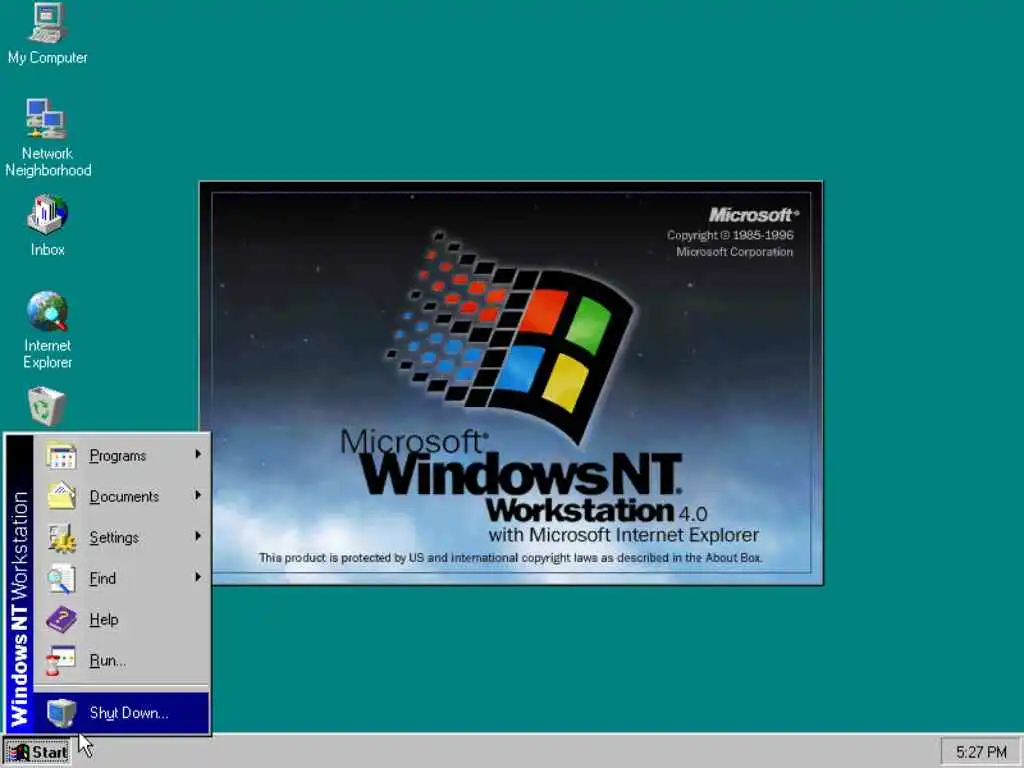1024x768 pixels.
Task: Open Documents in the Start menu
Action: pos(121,496)
